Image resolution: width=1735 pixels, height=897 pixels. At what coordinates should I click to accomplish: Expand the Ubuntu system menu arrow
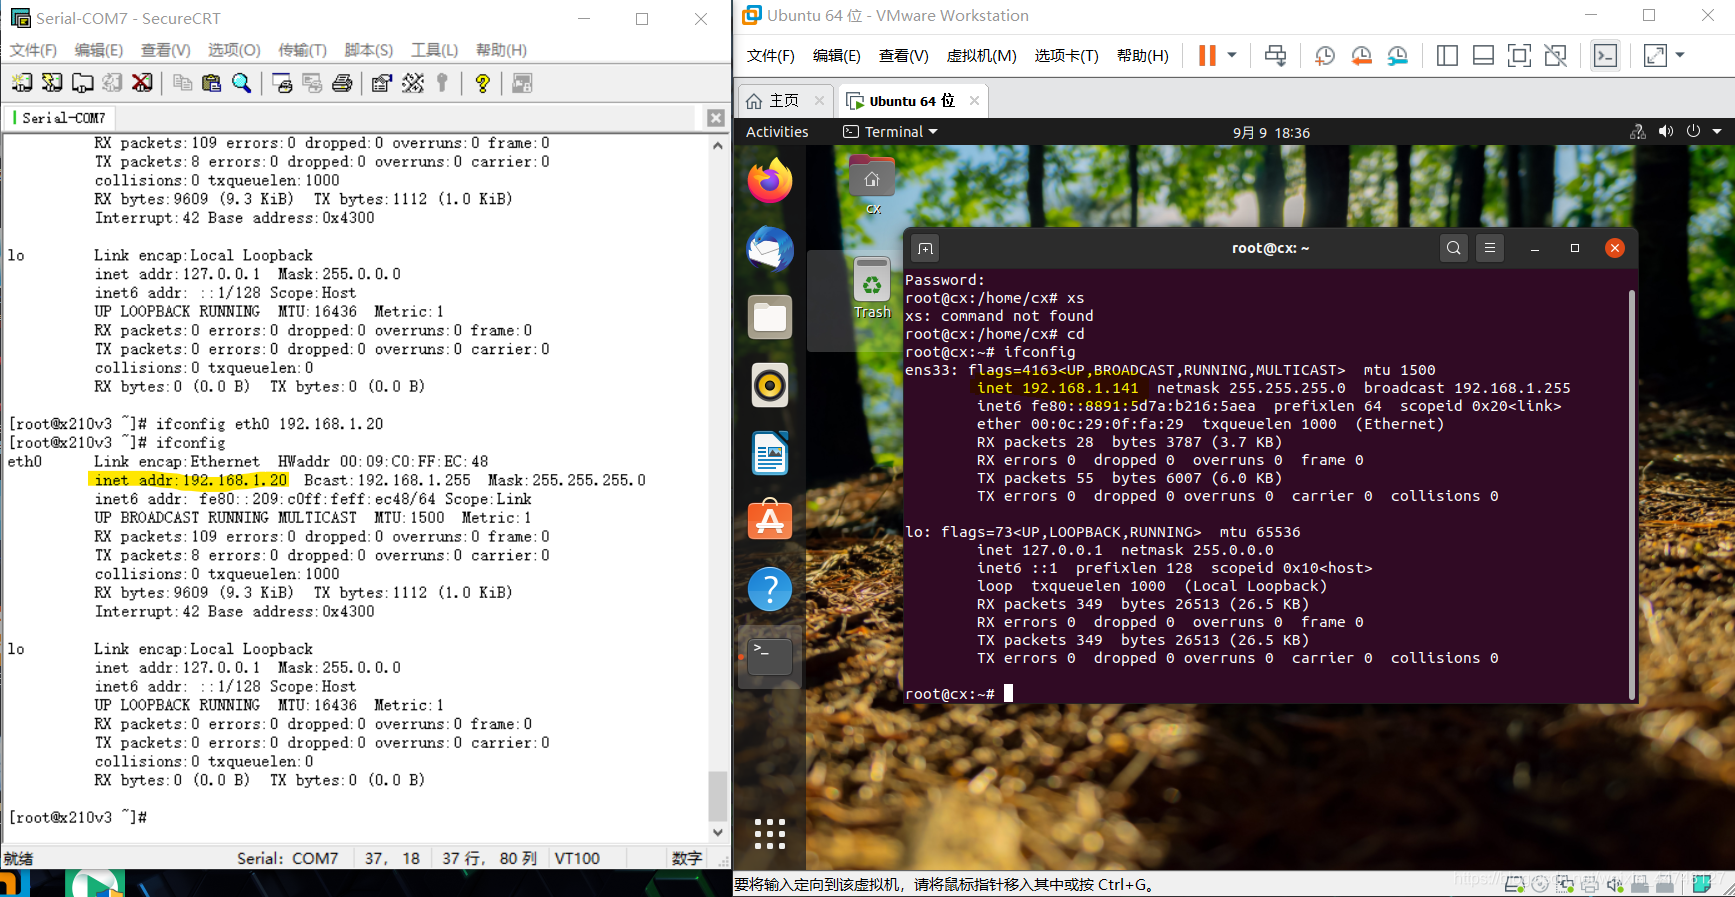[x=1717, y=132]
